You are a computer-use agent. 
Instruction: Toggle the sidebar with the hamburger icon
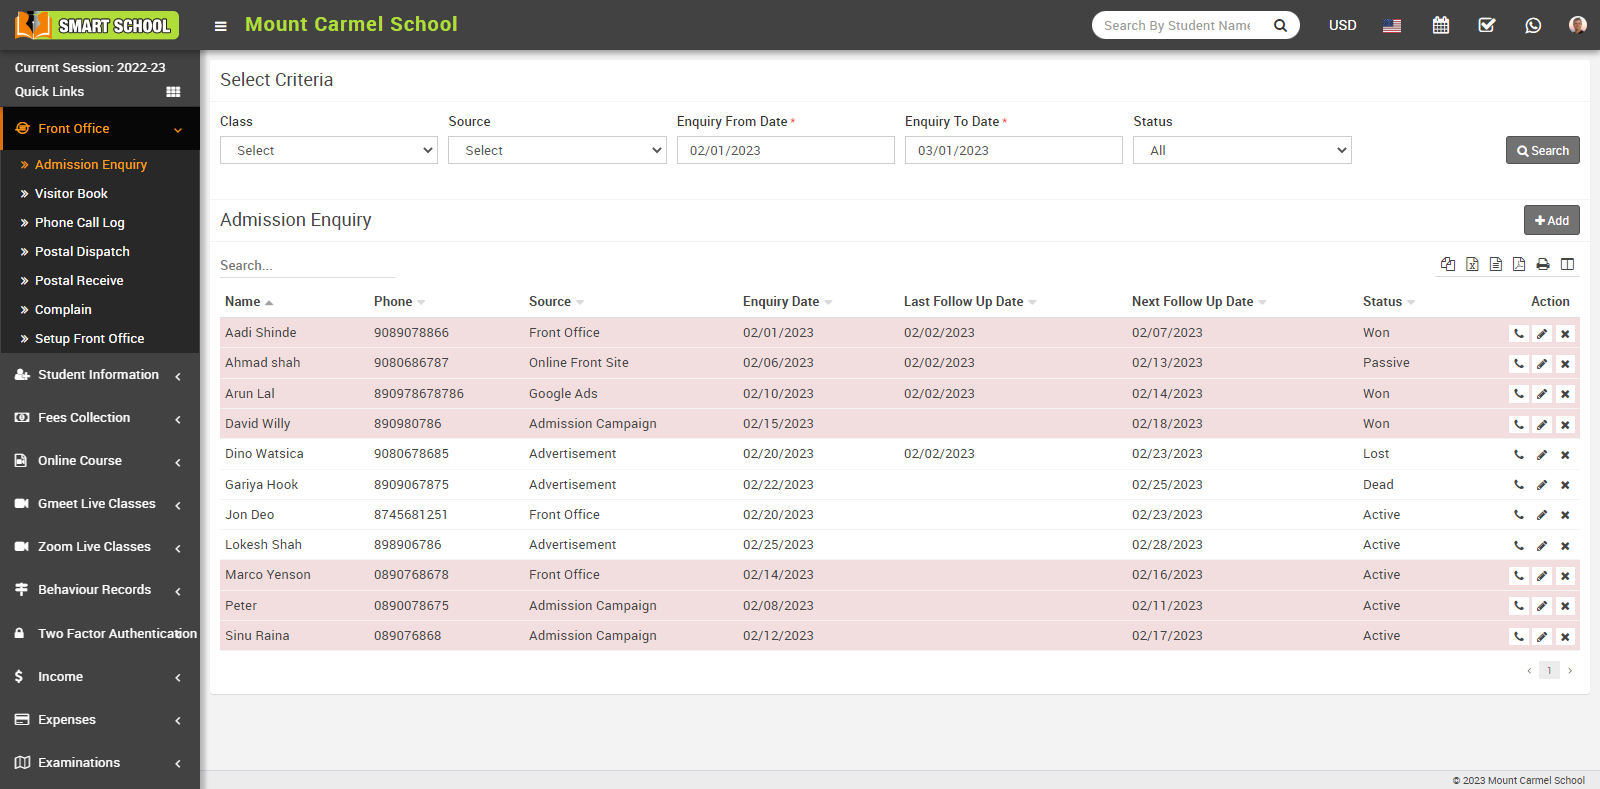(221, 26)
